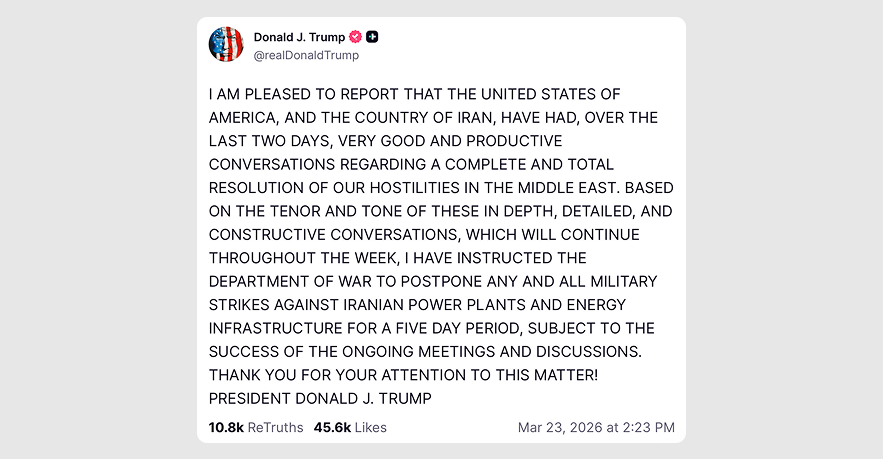Open the @realDonaldTrump handle link
This screenshot has height=459, width=883.
[x=306, y=56]
